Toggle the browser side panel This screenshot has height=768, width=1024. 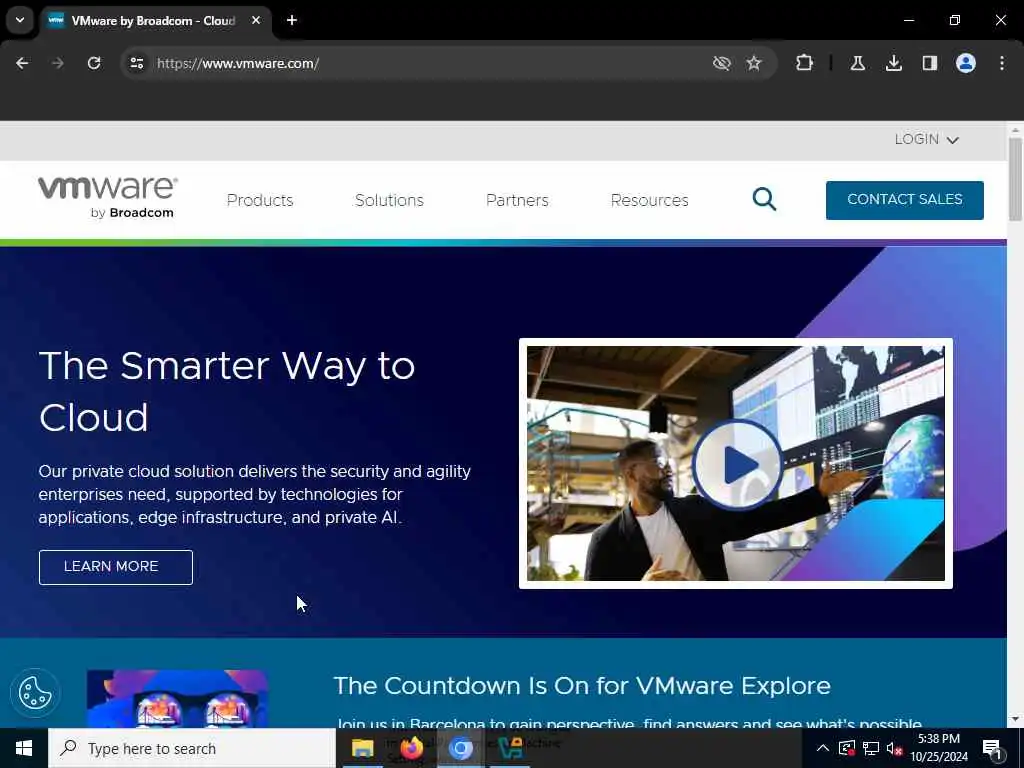click(930, 63)
